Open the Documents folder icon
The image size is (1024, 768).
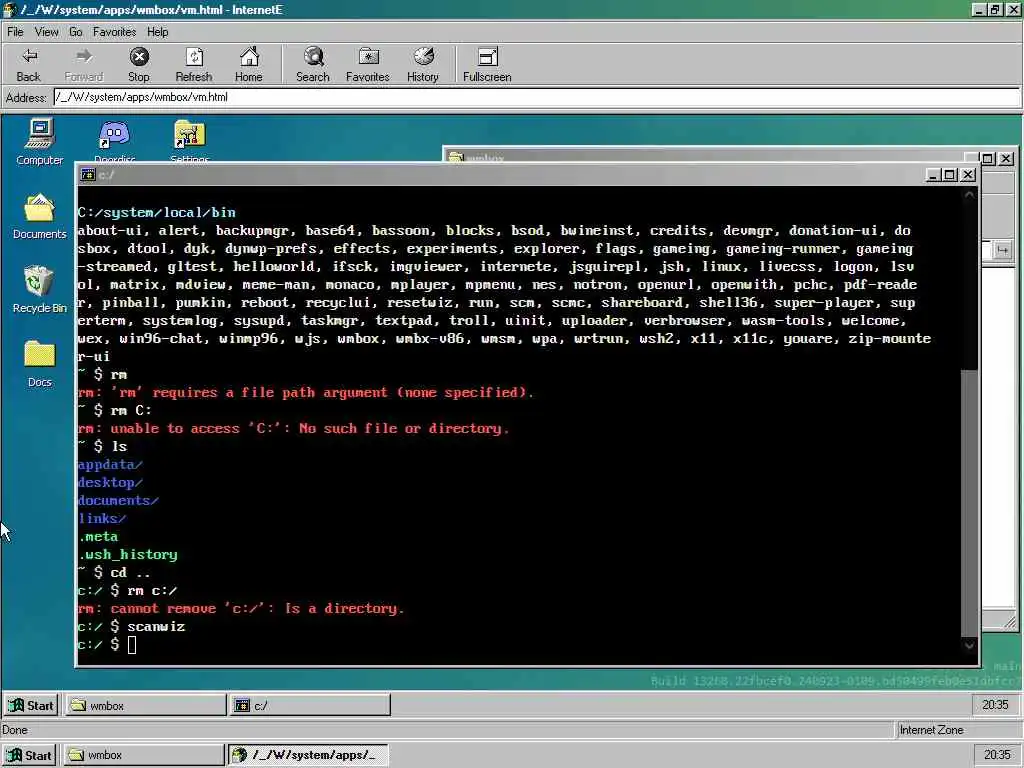[40, 216]
